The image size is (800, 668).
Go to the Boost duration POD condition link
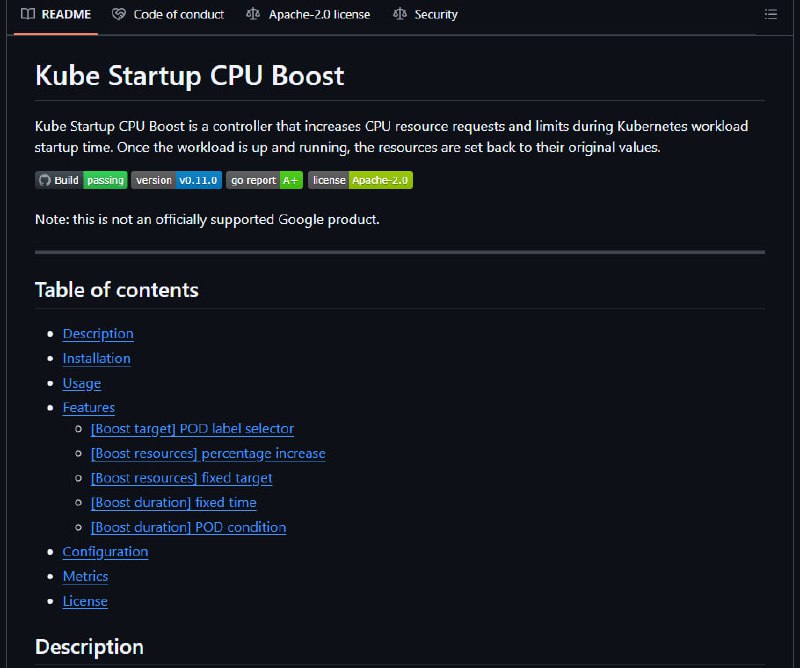[x=188, y=527]
